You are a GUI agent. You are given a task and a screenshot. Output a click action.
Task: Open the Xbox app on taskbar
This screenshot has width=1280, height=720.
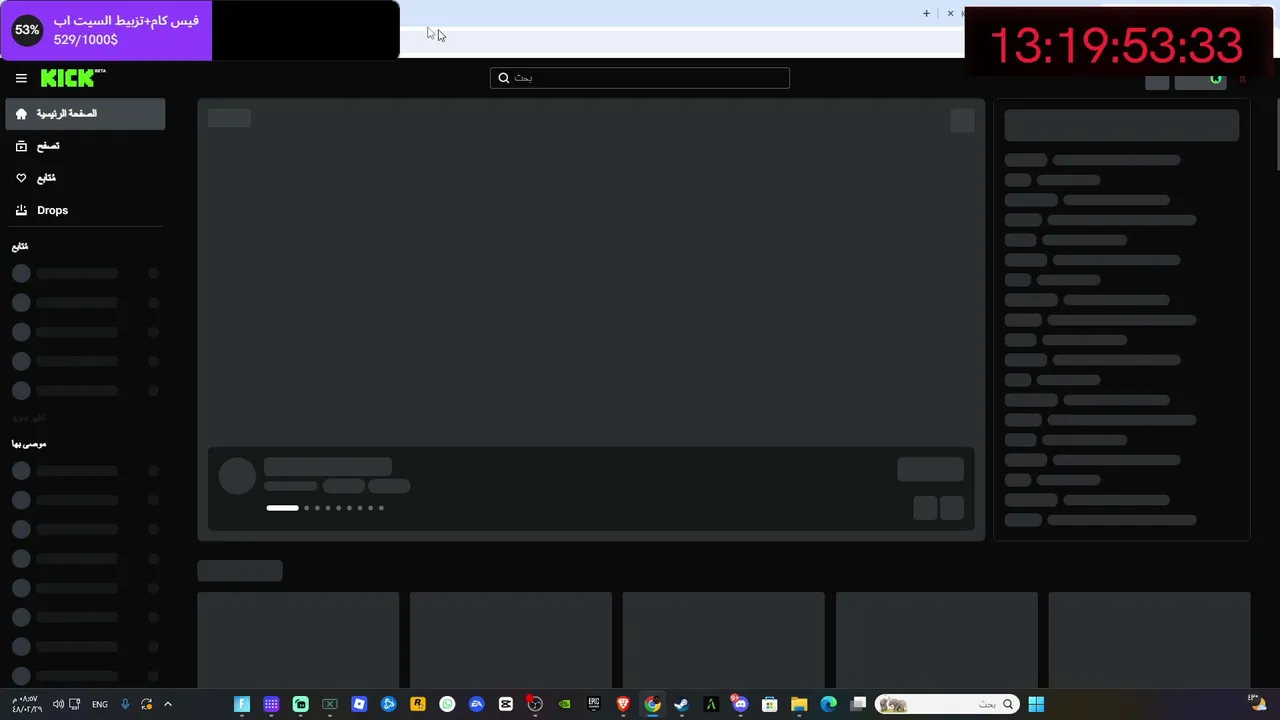click(x=330, y=704)
